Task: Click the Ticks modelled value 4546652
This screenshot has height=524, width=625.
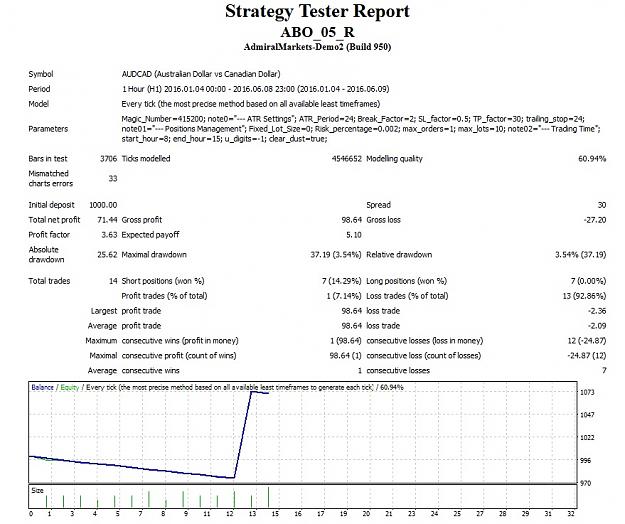Action: (x=346, y=159)
